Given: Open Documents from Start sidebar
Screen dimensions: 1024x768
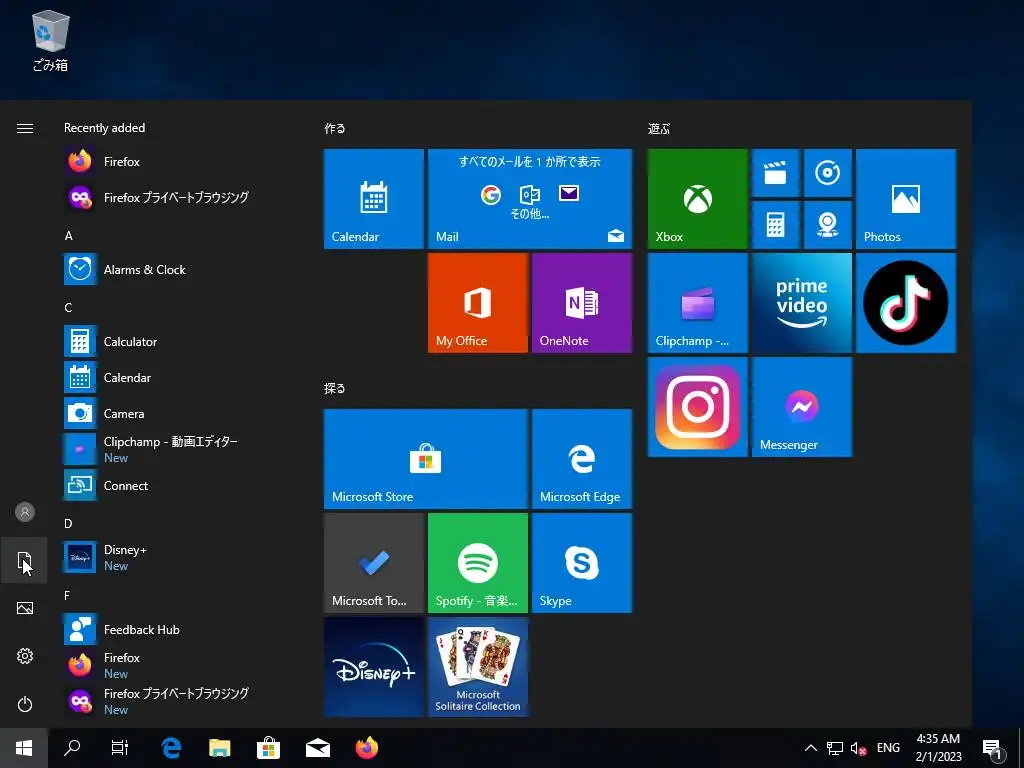Looking at the screenshot, I should coord(25,560).
